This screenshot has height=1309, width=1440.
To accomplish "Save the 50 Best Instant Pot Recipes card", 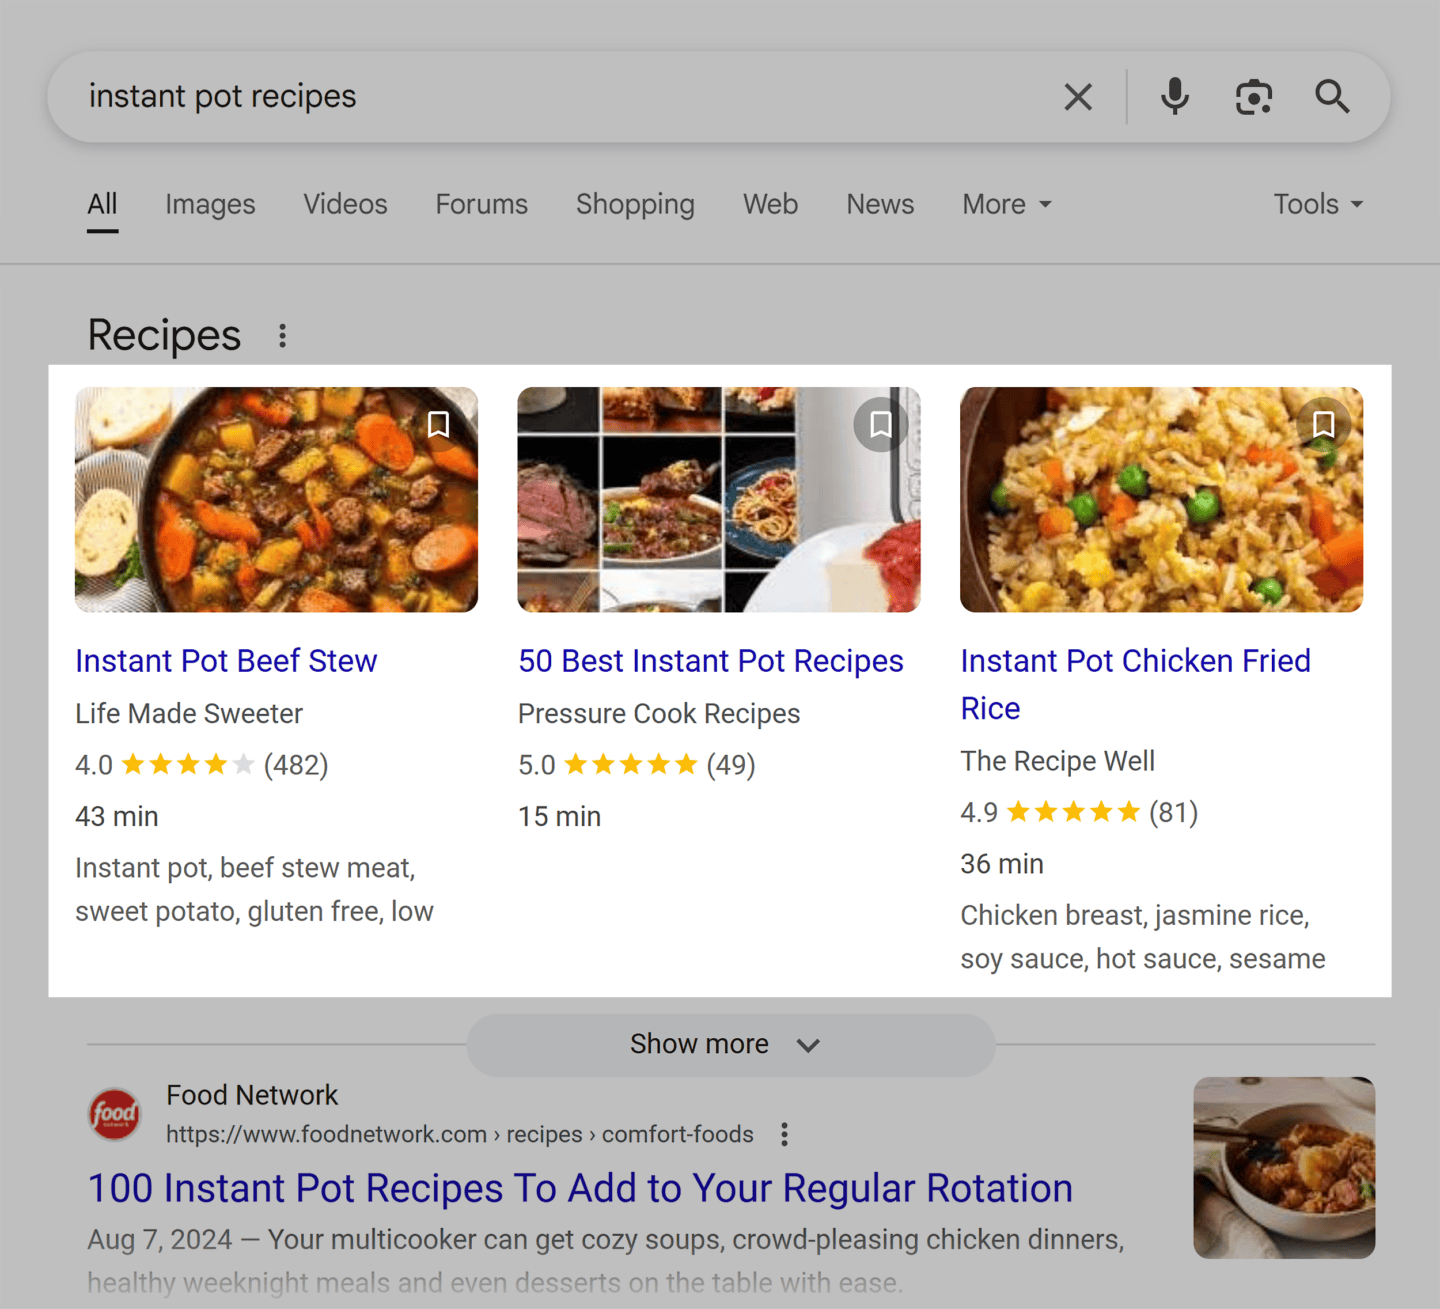I will click(880, 424).
